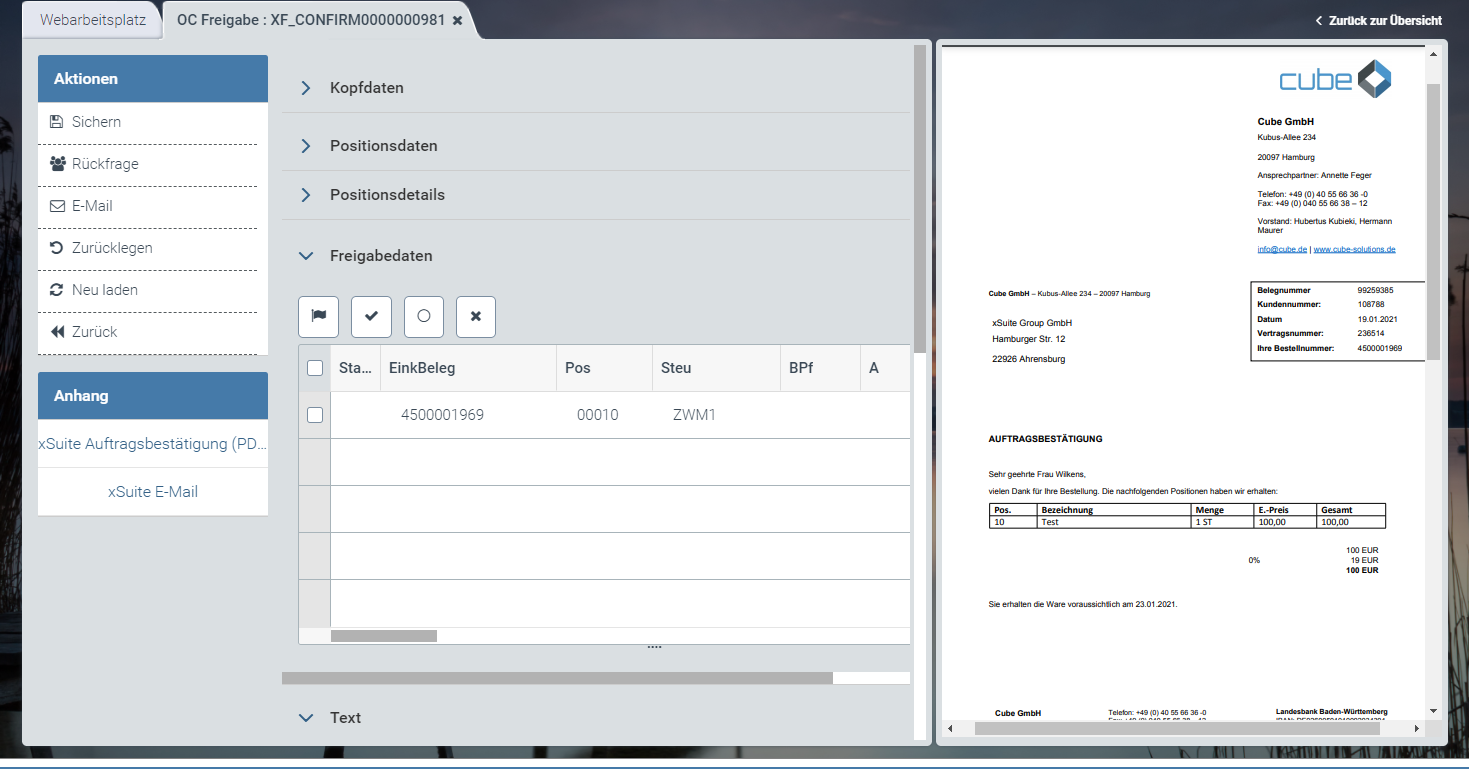Viewport: 1469px width, 769px height.
Task: Close the OC Freigabe tab
Action: (x=457, y=21)
